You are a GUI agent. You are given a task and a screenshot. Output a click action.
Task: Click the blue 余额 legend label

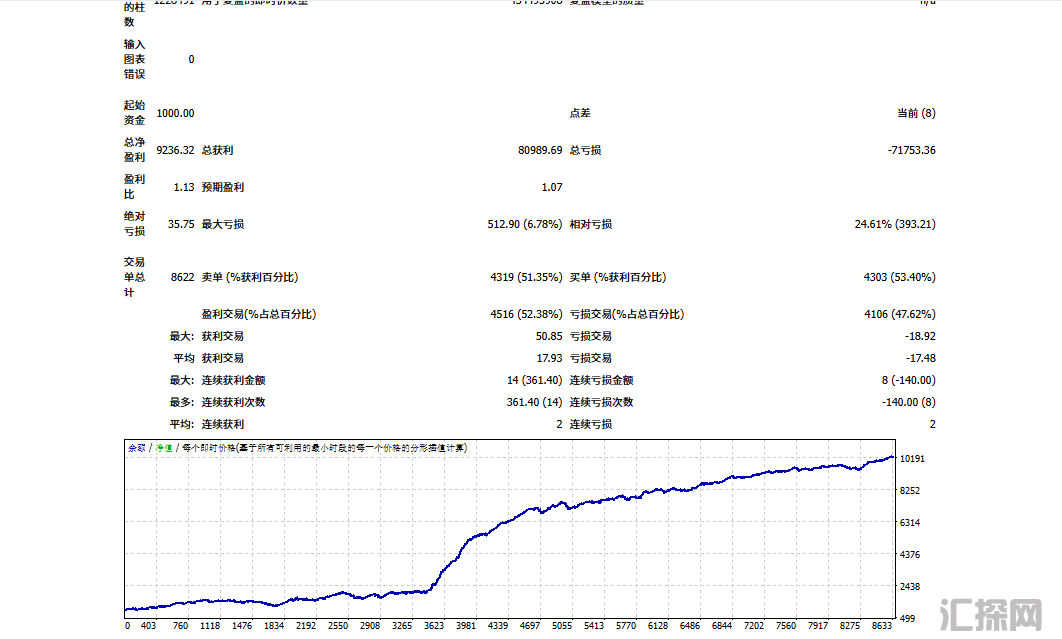point(136,448)
